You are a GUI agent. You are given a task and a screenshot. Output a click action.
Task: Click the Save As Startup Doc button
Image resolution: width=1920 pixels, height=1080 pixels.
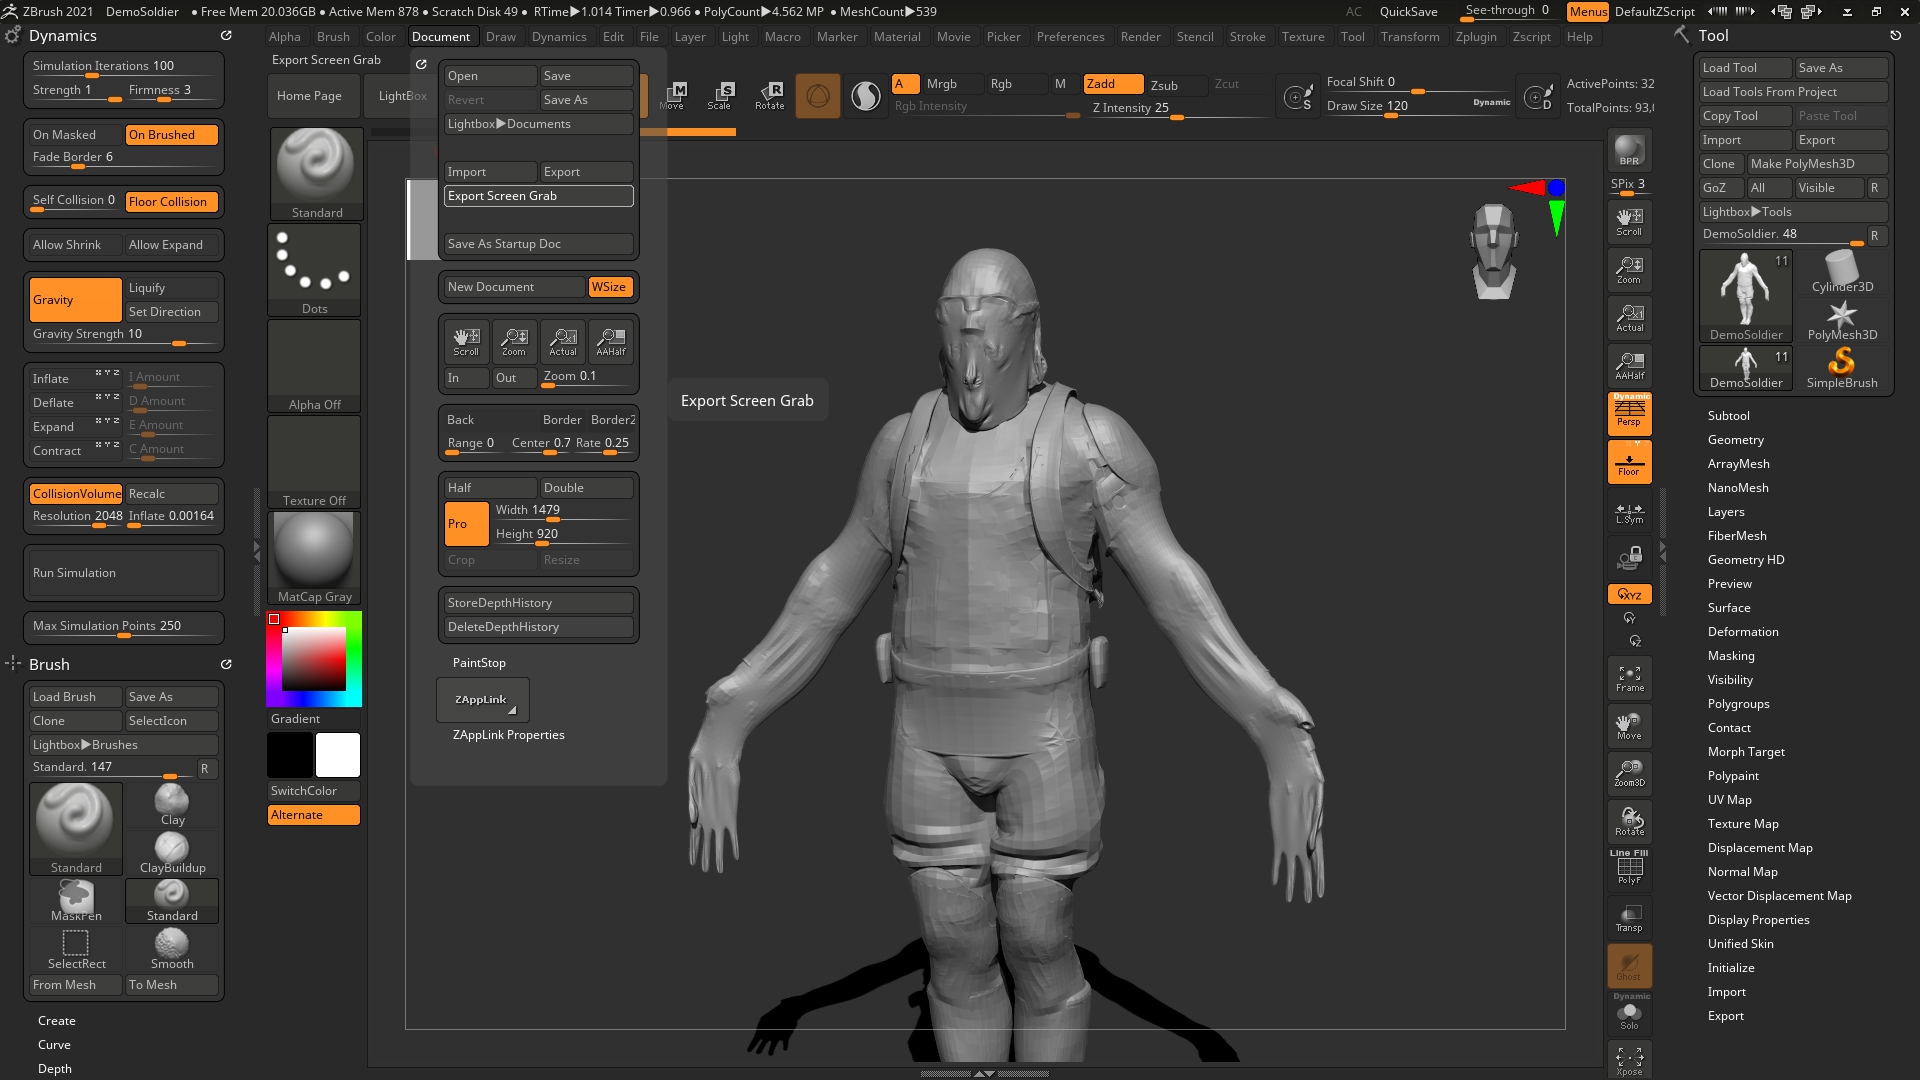[x=505, y=244]
